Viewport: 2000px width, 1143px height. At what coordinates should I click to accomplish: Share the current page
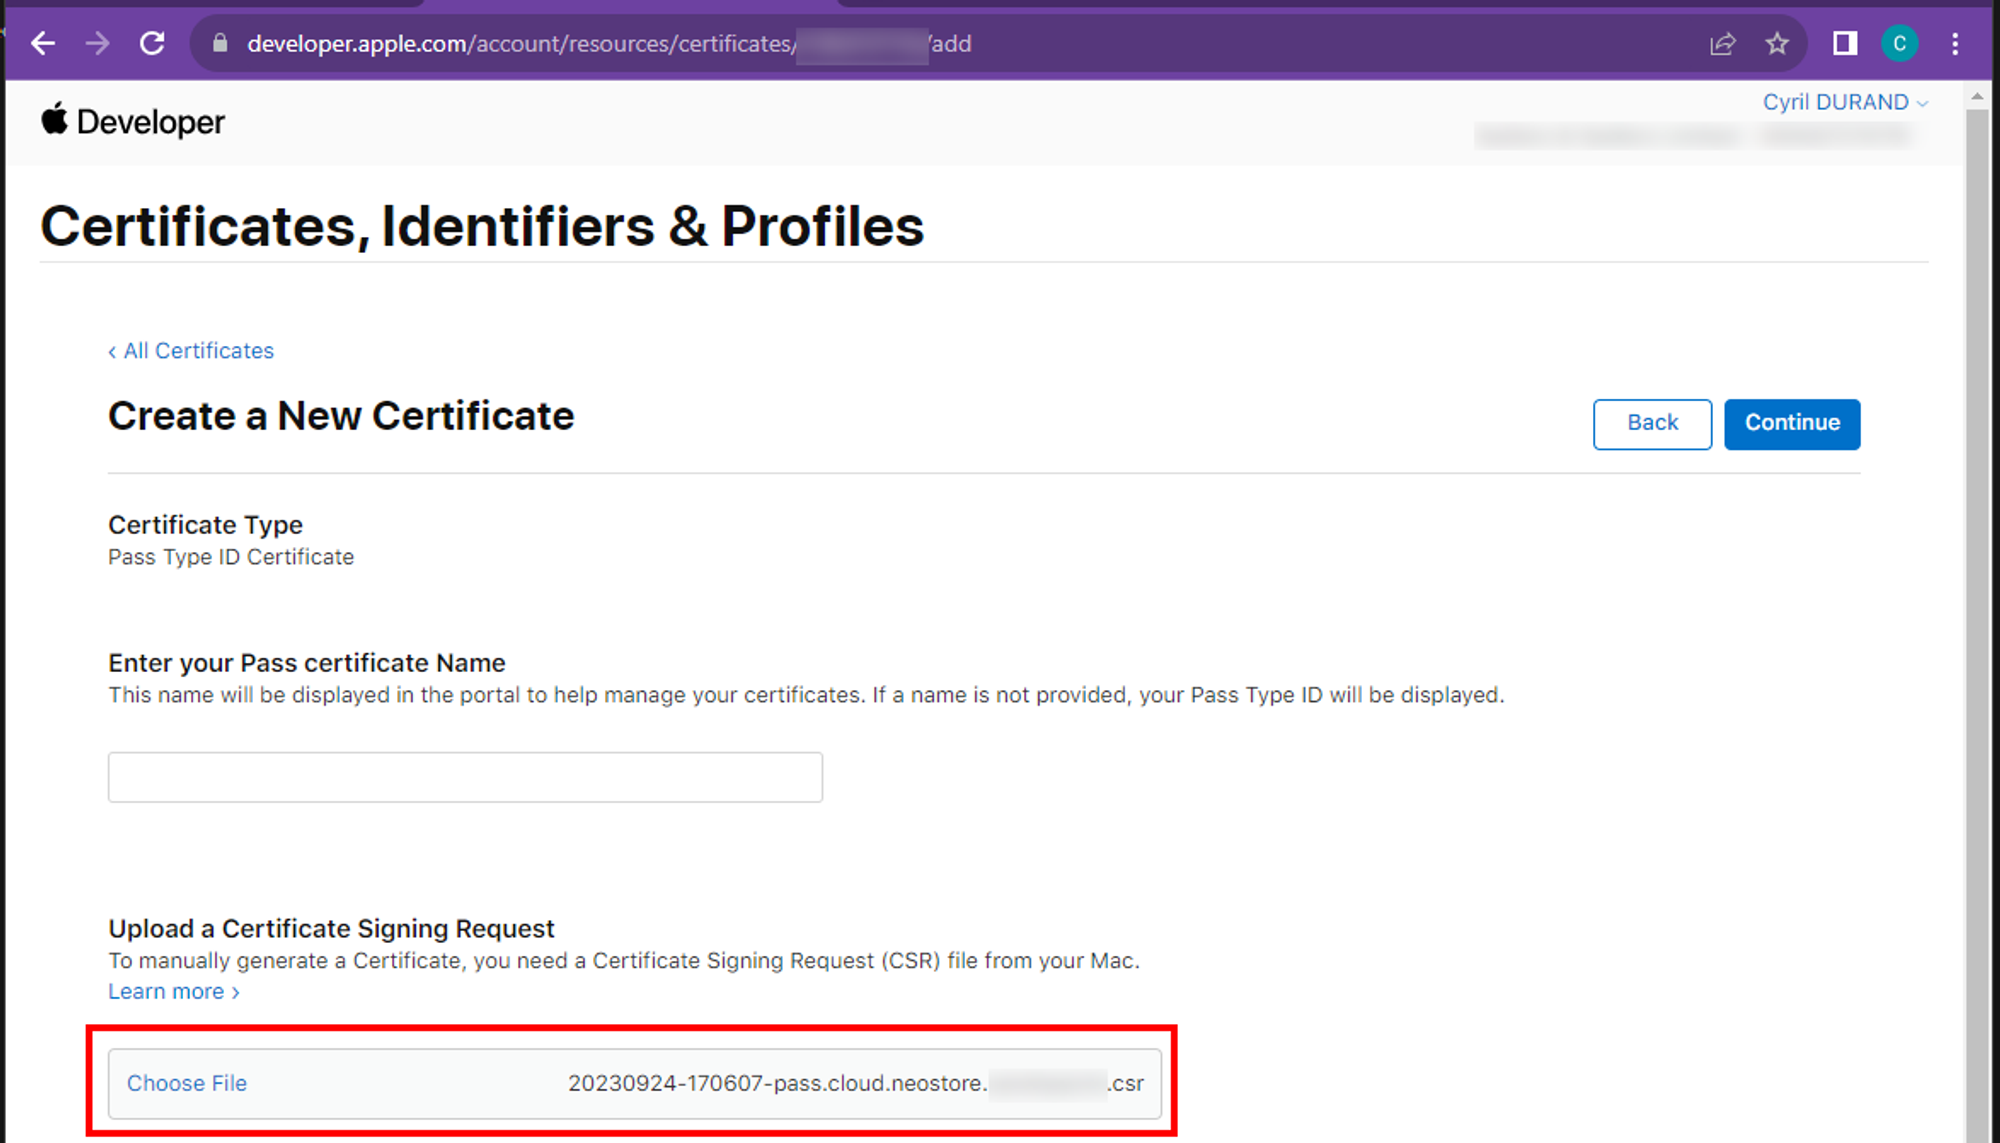pos(1722,43)
